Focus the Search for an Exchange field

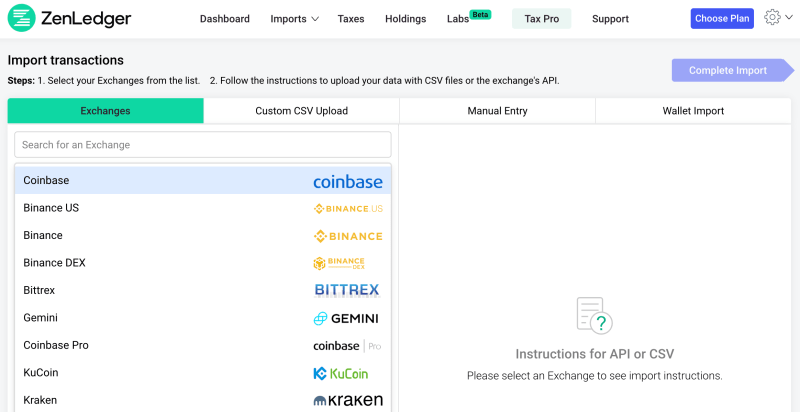point(203,145)
